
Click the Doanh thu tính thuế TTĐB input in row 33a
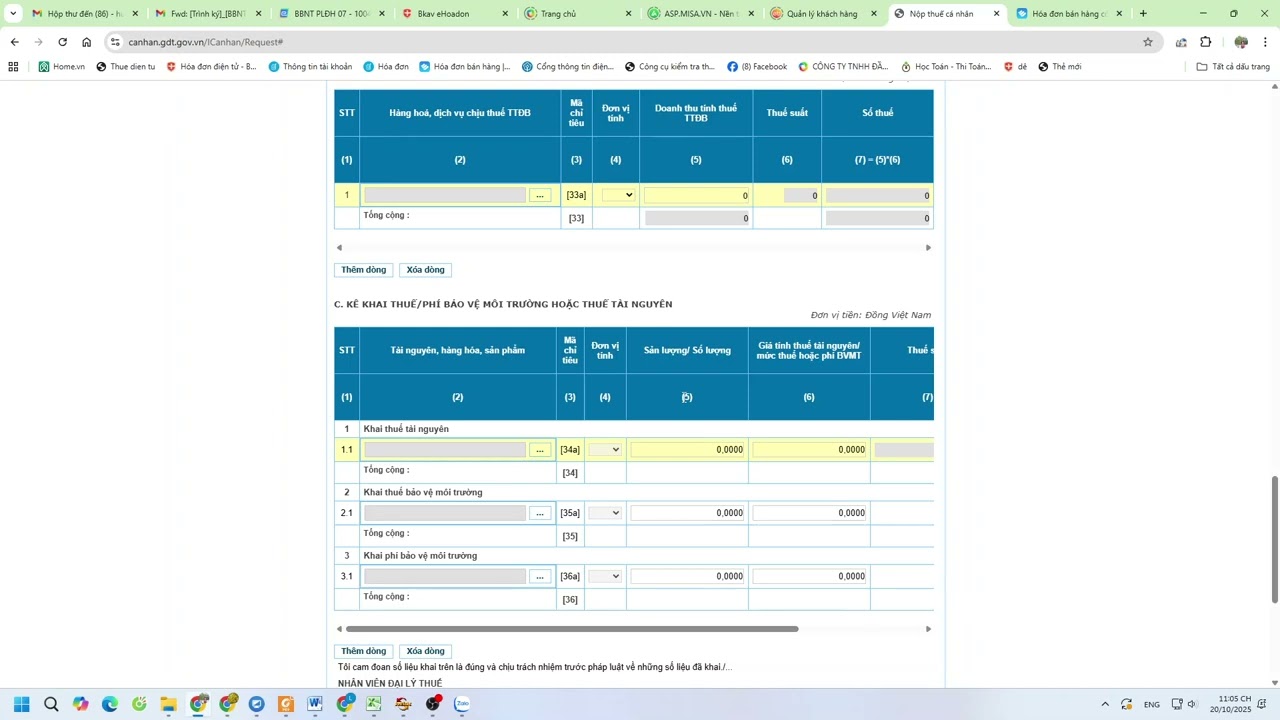pyautogui.click(x=697, y=195)
